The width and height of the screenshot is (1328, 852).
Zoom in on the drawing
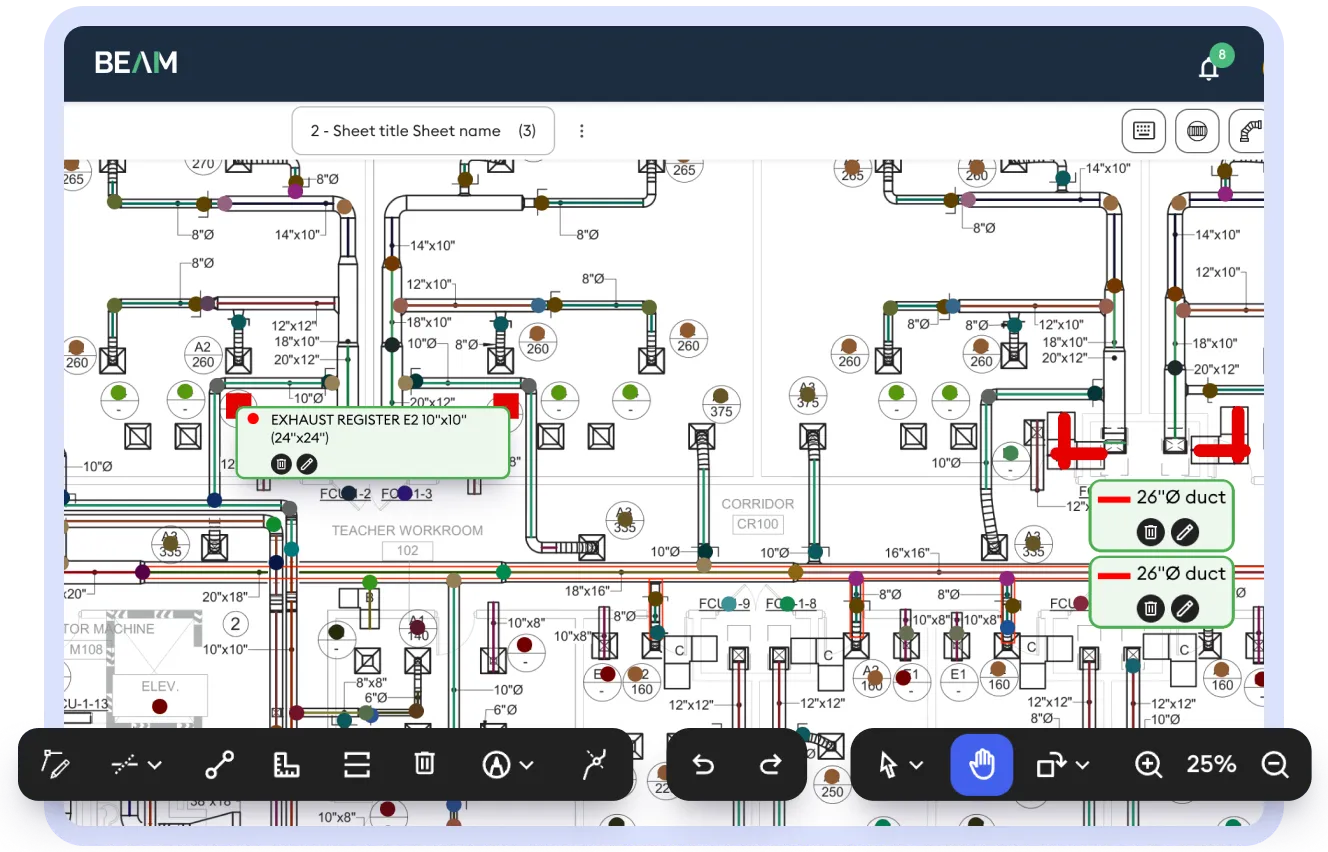click(1148, 765)
